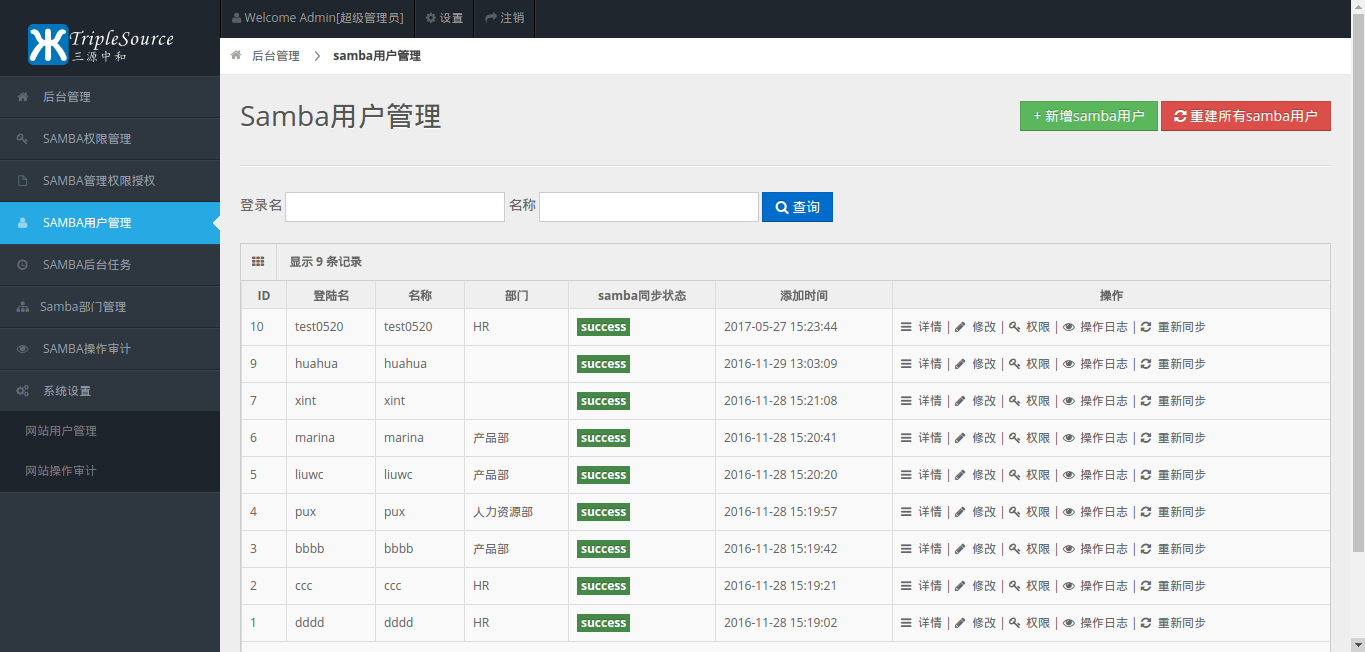Open permissions for user xint
The width and height of the screenshot is (1365, 652).
click(1030, 401)
